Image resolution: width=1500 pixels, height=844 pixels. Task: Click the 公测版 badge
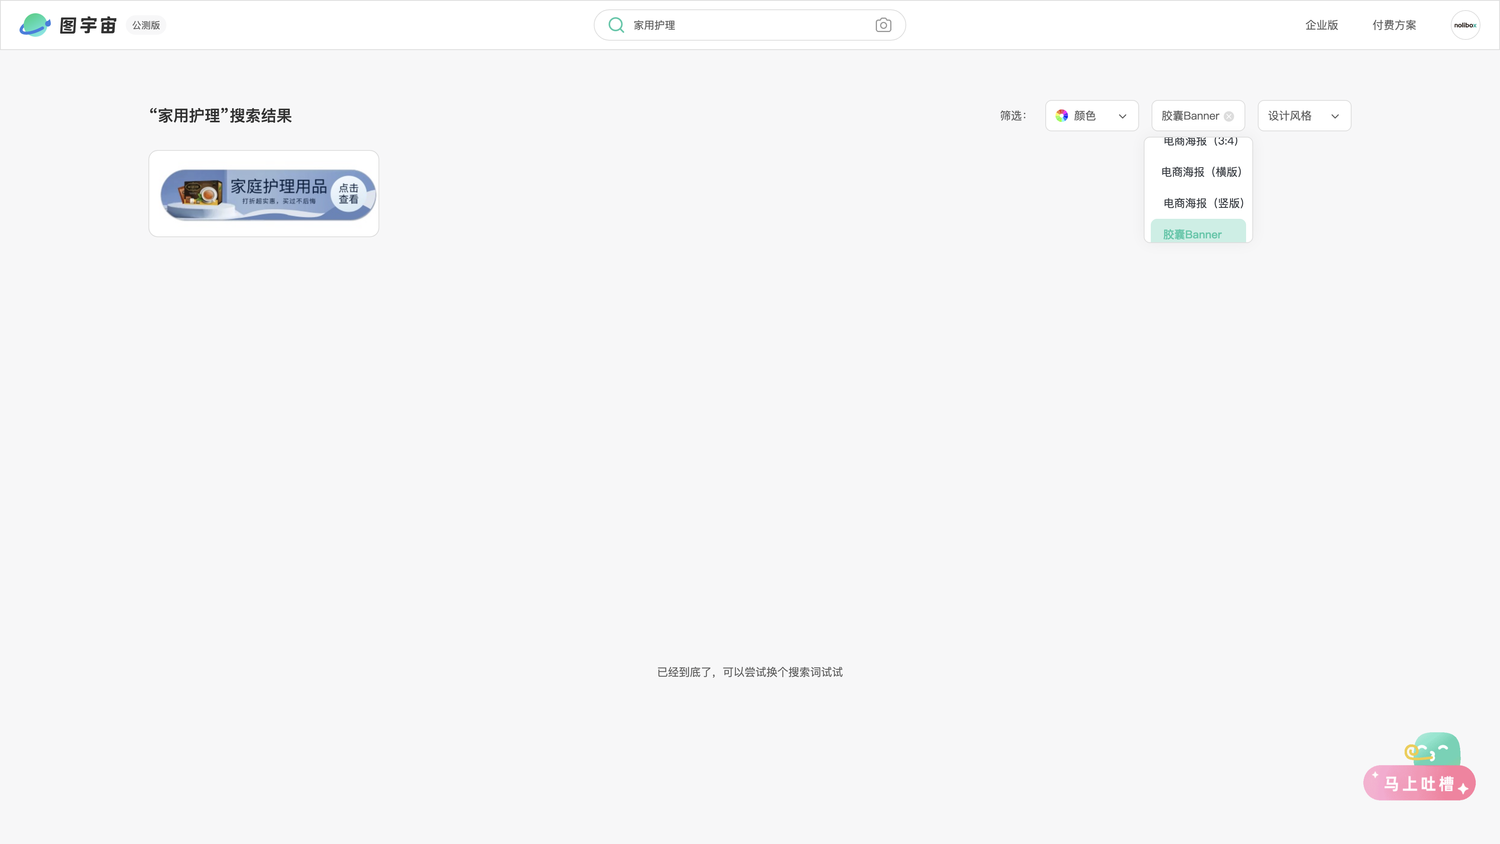tap(146, 25)
